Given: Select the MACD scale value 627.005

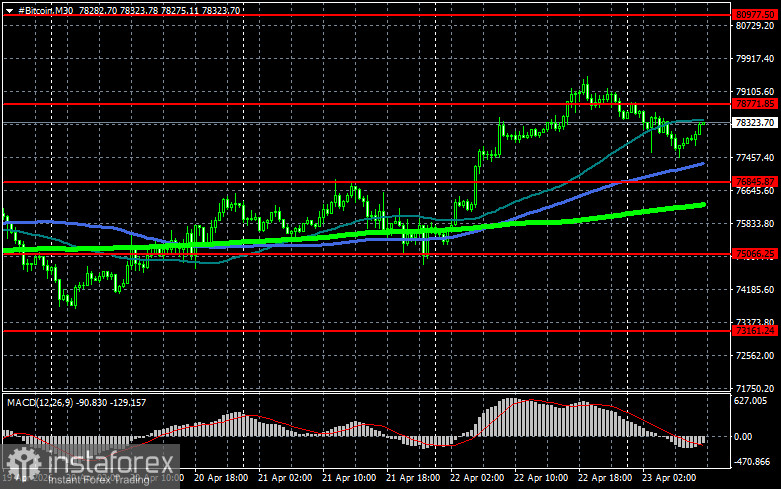Looking at the screenshot, I should click(751, 400).
